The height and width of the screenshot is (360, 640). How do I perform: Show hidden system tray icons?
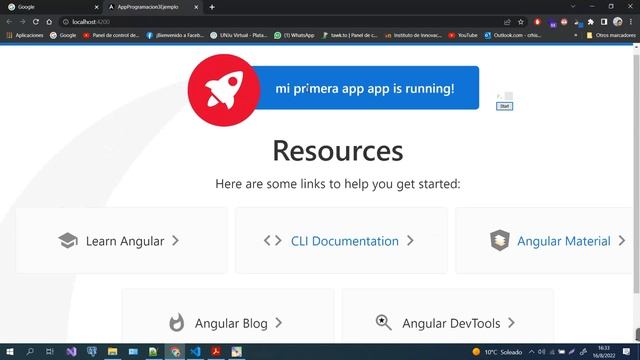[x=531, y=351]
